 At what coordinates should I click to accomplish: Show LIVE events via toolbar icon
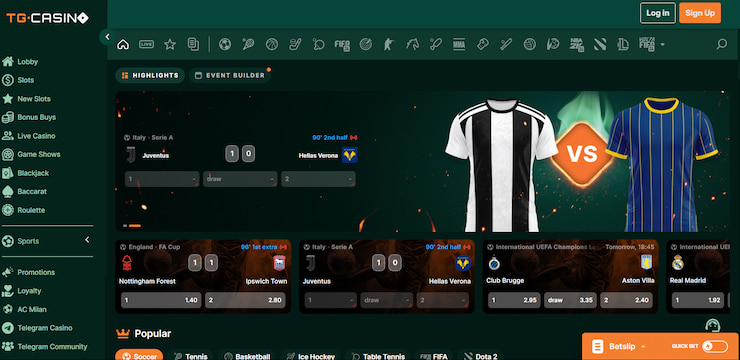(146, 44)
